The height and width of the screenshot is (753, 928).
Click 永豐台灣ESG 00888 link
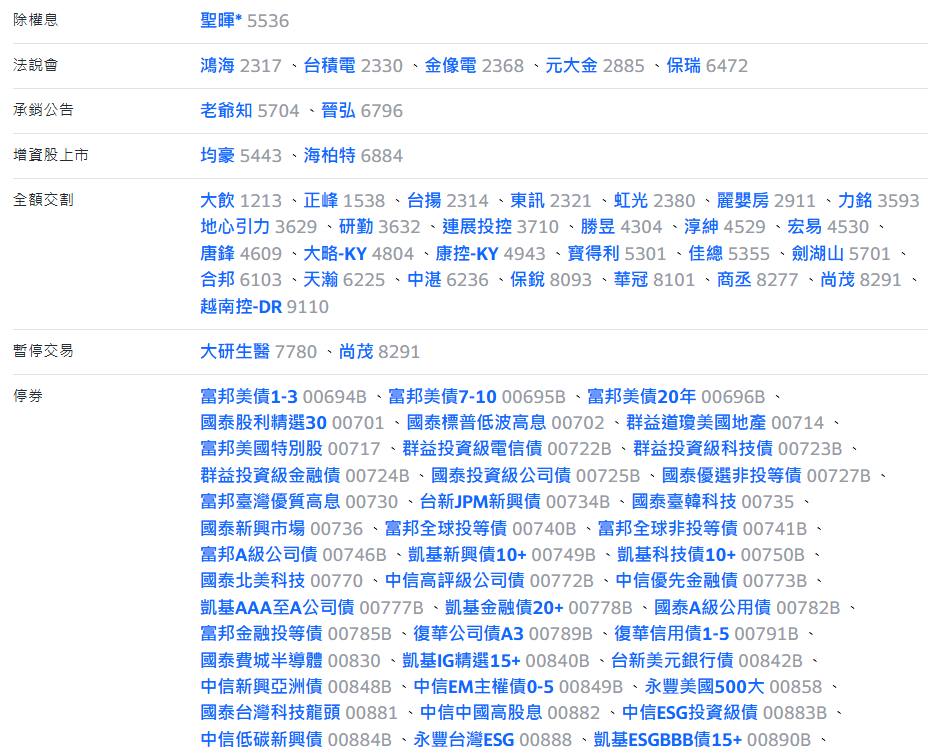(x=493, y=739)
